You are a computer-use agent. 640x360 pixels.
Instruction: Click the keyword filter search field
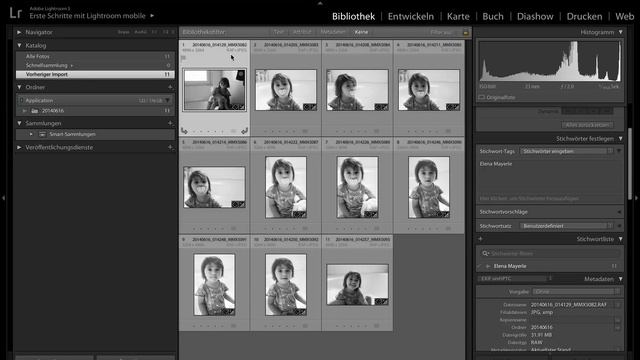tap(550, 253)
